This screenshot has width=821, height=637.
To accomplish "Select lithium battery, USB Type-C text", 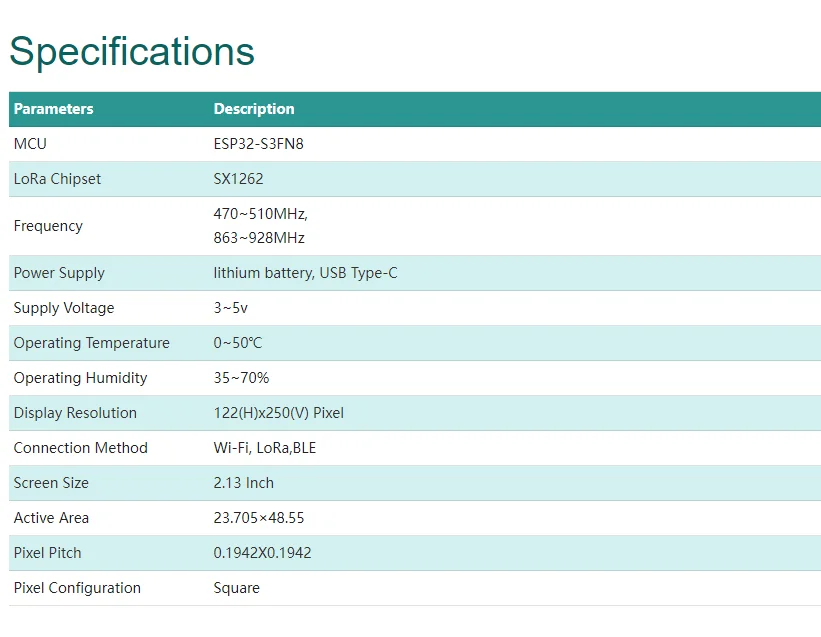I will click(x=306, y=273).
